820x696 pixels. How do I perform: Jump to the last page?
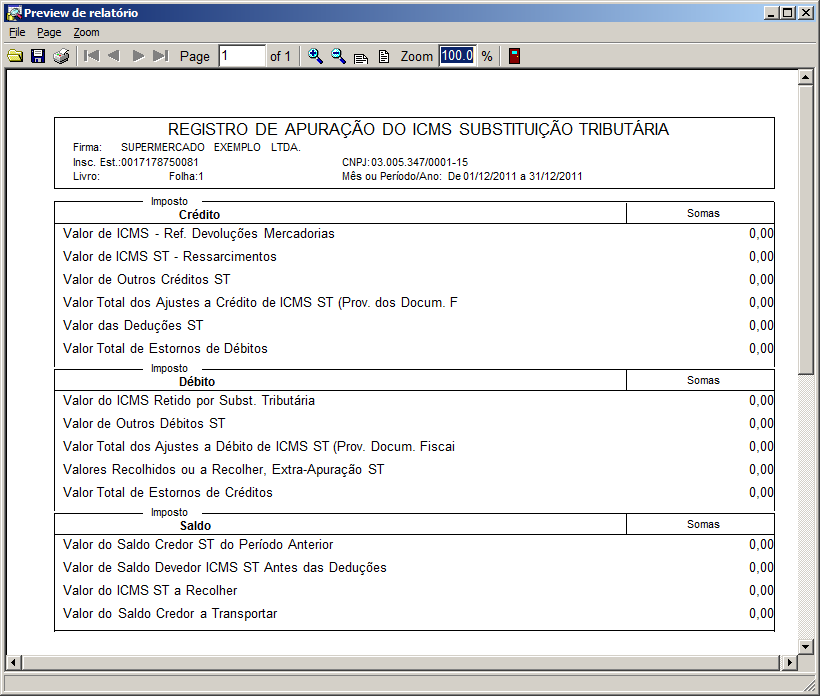(x=160, y=56)
